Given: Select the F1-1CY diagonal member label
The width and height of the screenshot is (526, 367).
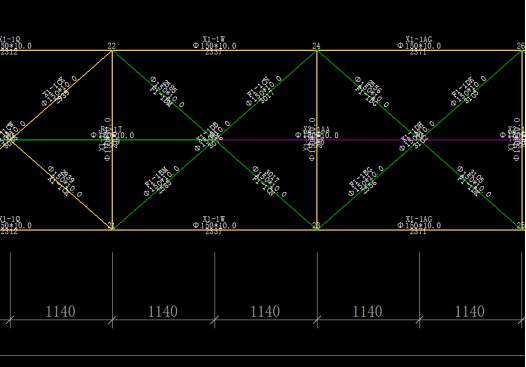Looking at the screenshot, I should (x=258, y=88).
